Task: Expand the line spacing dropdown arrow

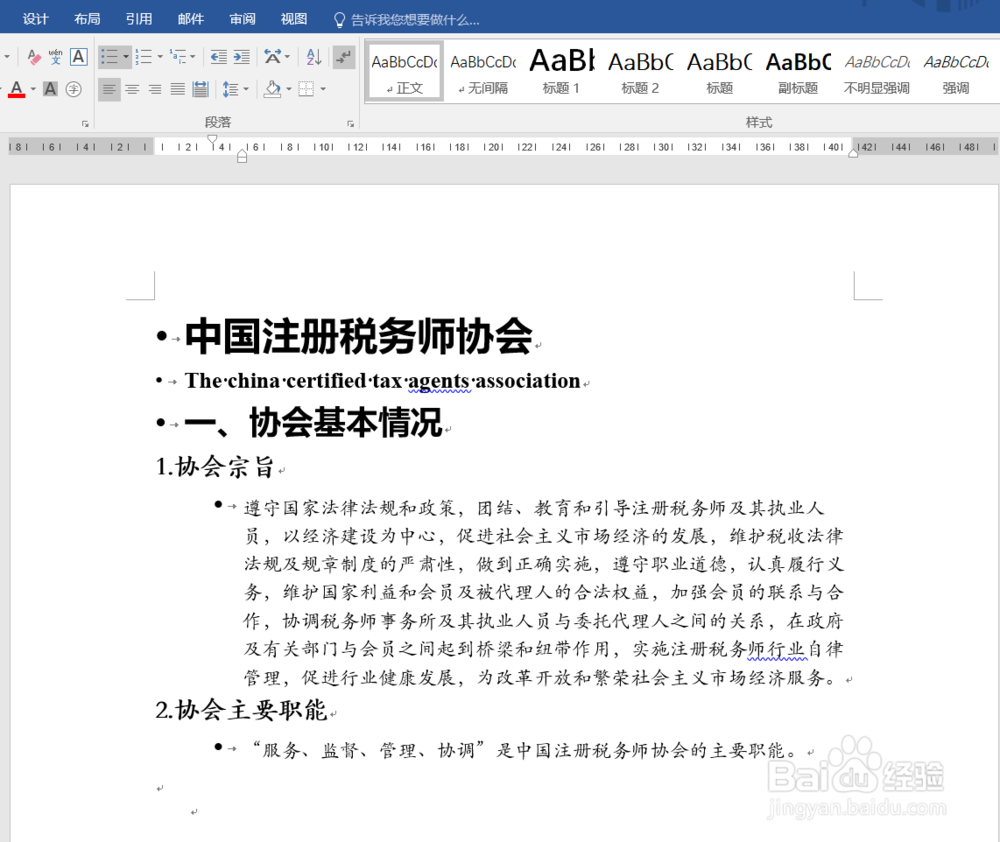Action: click(246, 89)
